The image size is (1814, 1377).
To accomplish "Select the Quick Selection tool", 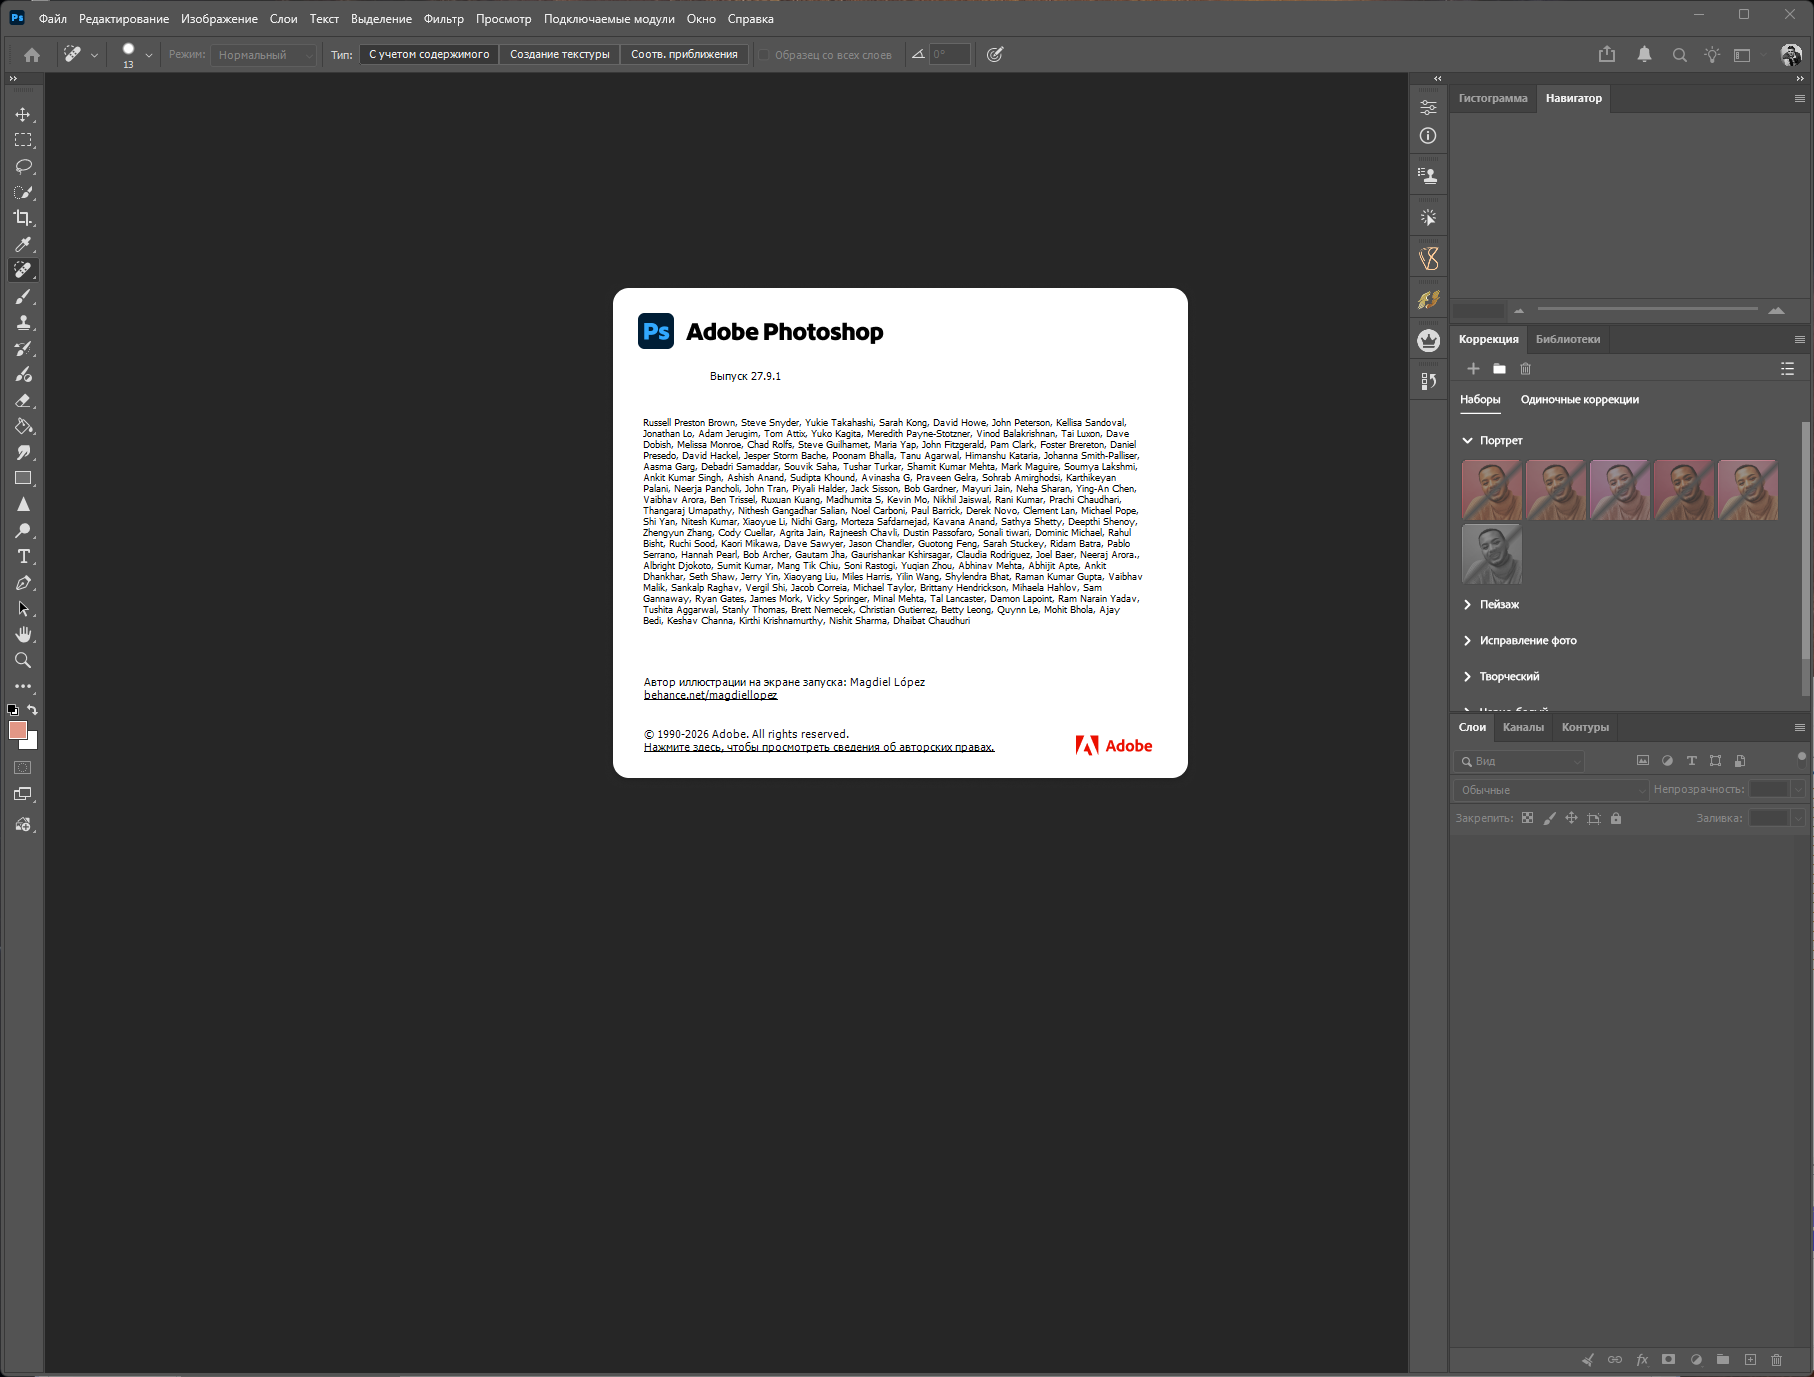I will 23,193.
